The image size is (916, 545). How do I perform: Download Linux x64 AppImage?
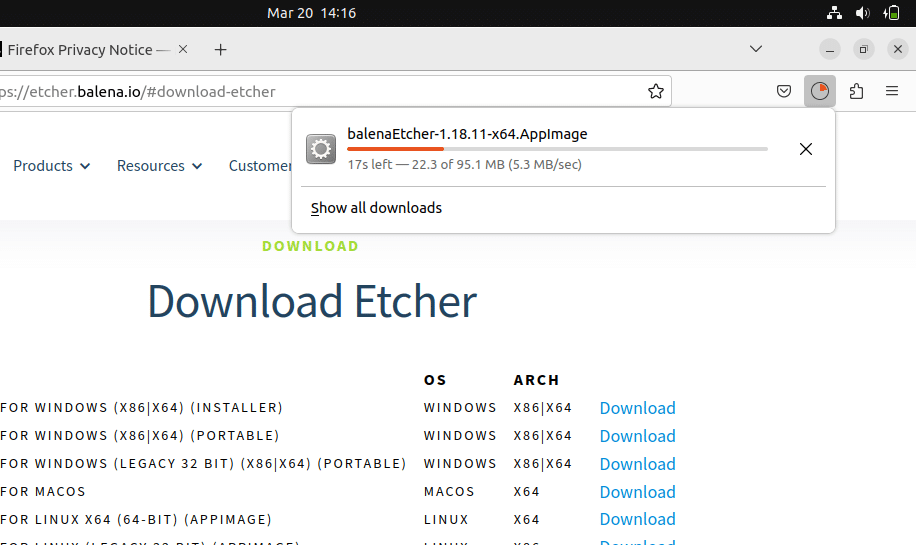coord(637,519)
